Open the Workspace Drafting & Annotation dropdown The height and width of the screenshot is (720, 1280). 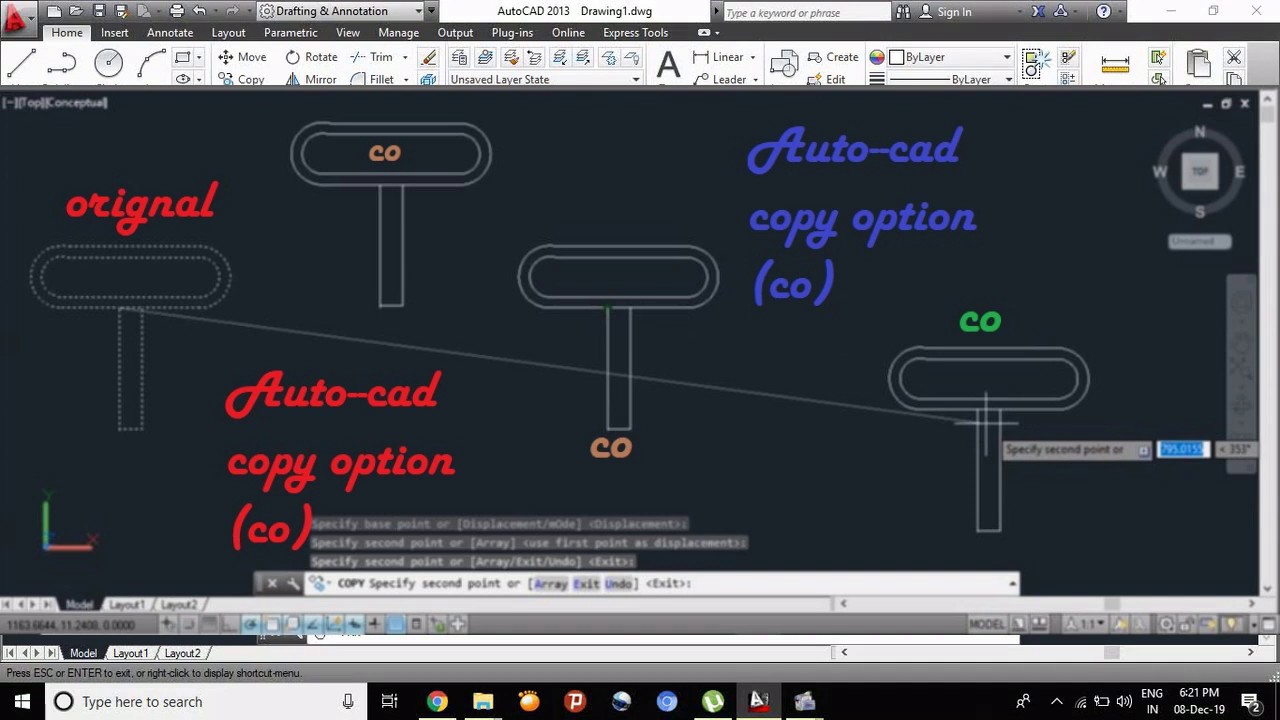pos(340,11)
